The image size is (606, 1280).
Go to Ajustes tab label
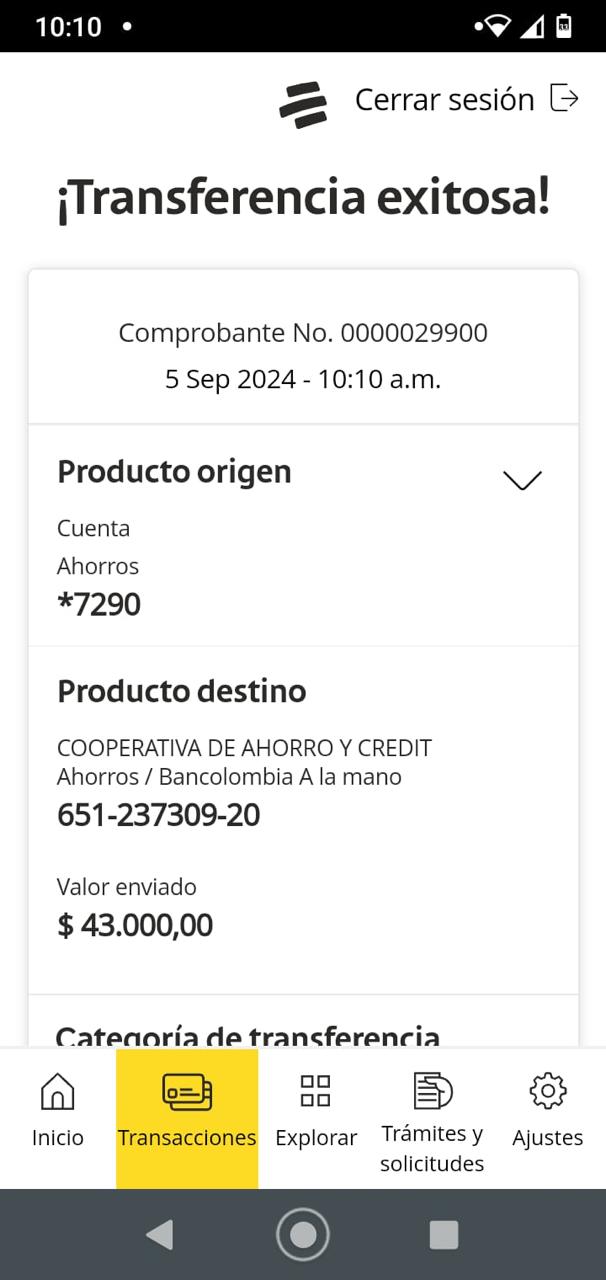click(x=548, y=1138)
